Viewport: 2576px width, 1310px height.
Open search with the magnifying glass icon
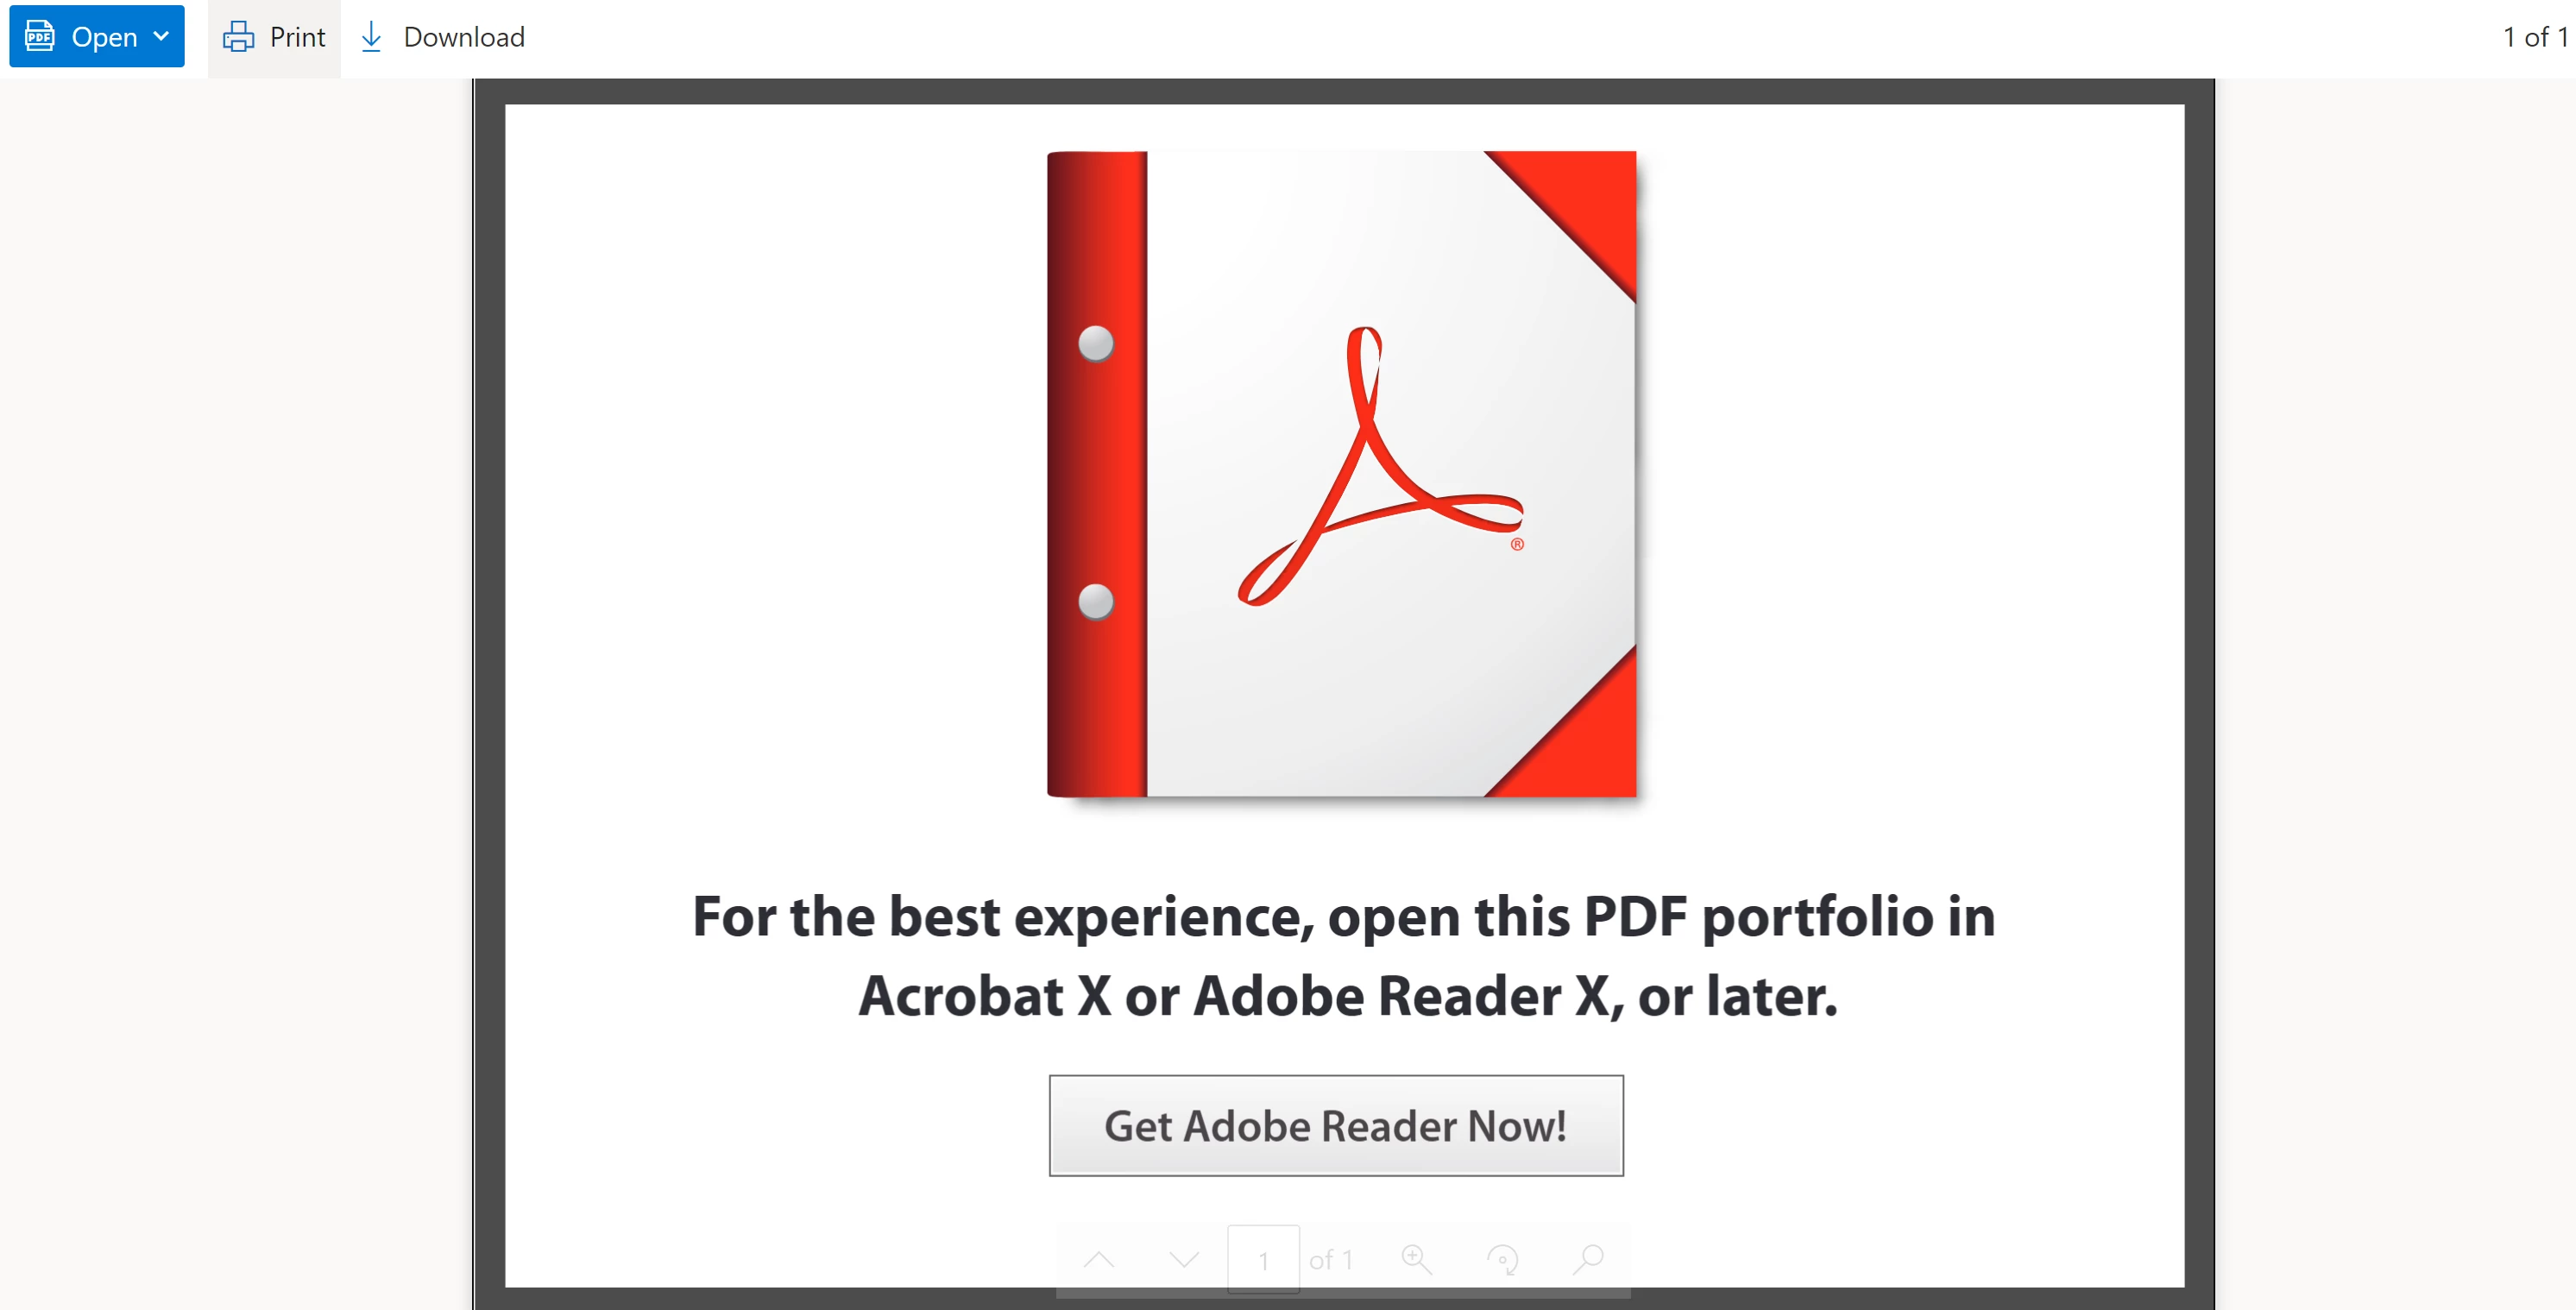(1588, 1259)
